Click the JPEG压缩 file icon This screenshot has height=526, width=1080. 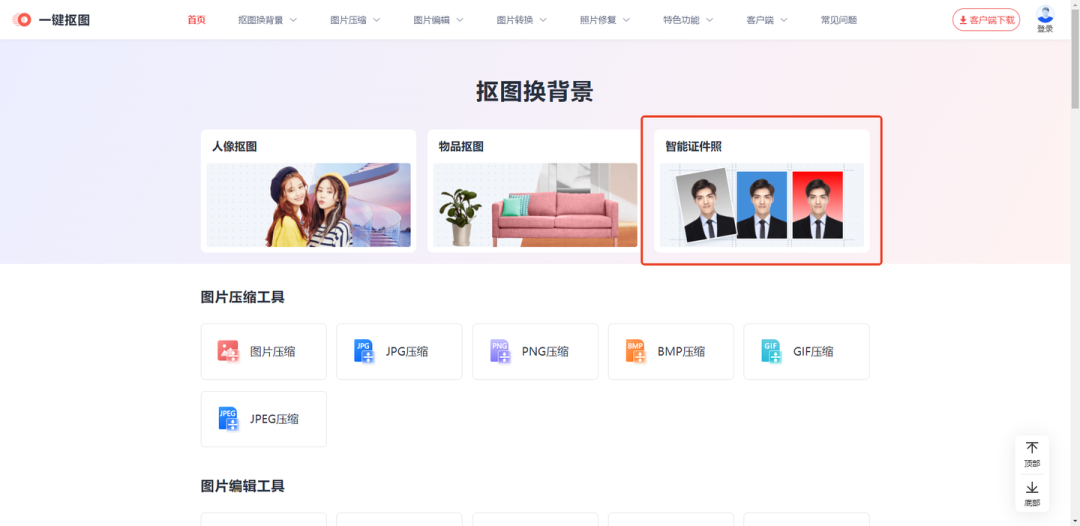click(228, 419)
